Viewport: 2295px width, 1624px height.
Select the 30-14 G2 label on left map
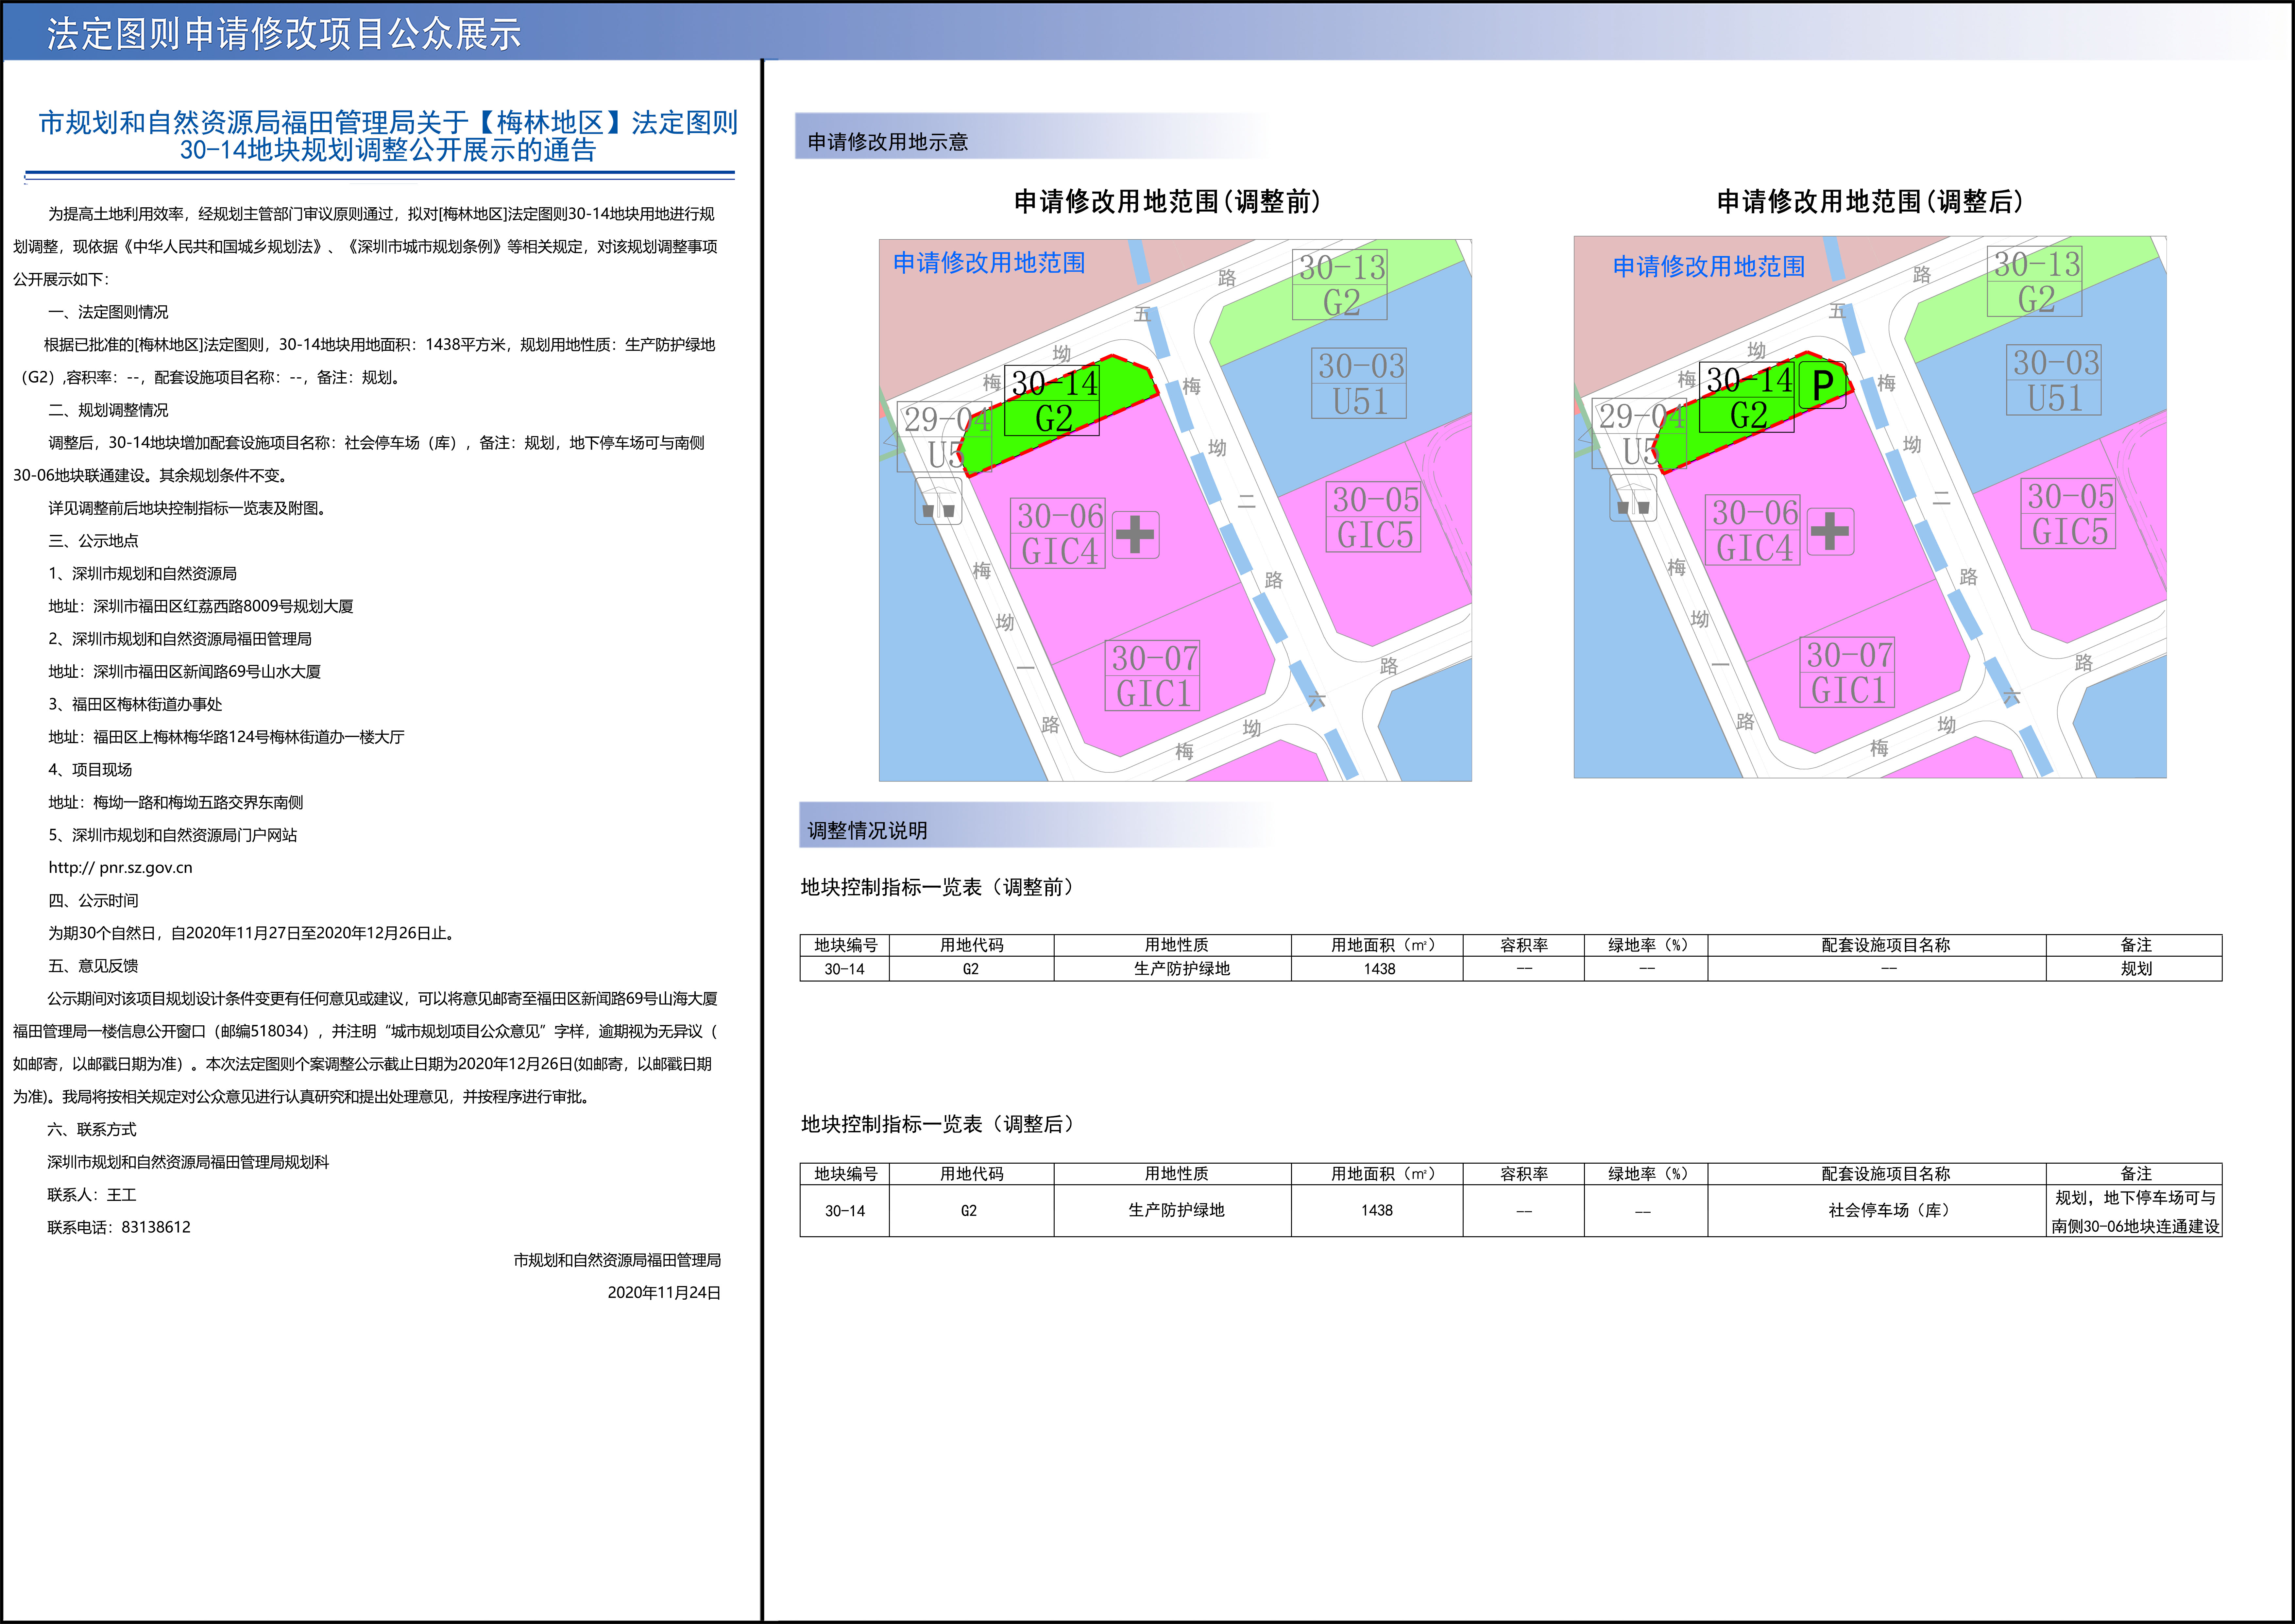click(x=1052, y=400)
